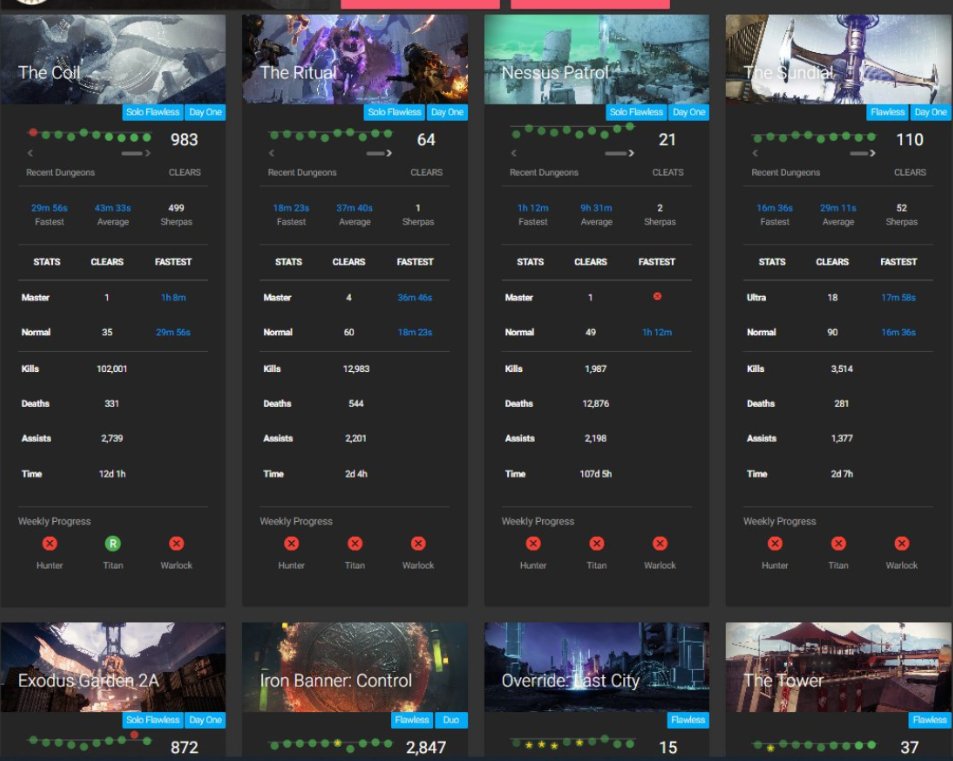Screen dimensions: 953x761
Task: Click Flawless badge on The Sundial
Action: pyautogui.click(x=887, y=112)
